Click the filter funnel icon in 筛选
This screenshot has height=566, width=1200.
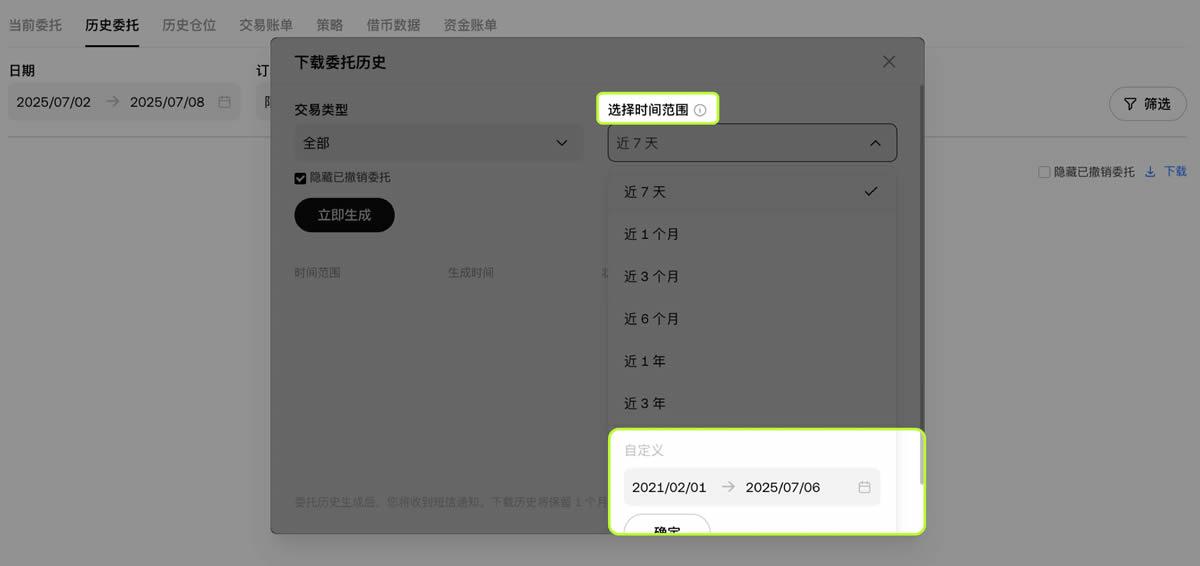coord(1130,104)
